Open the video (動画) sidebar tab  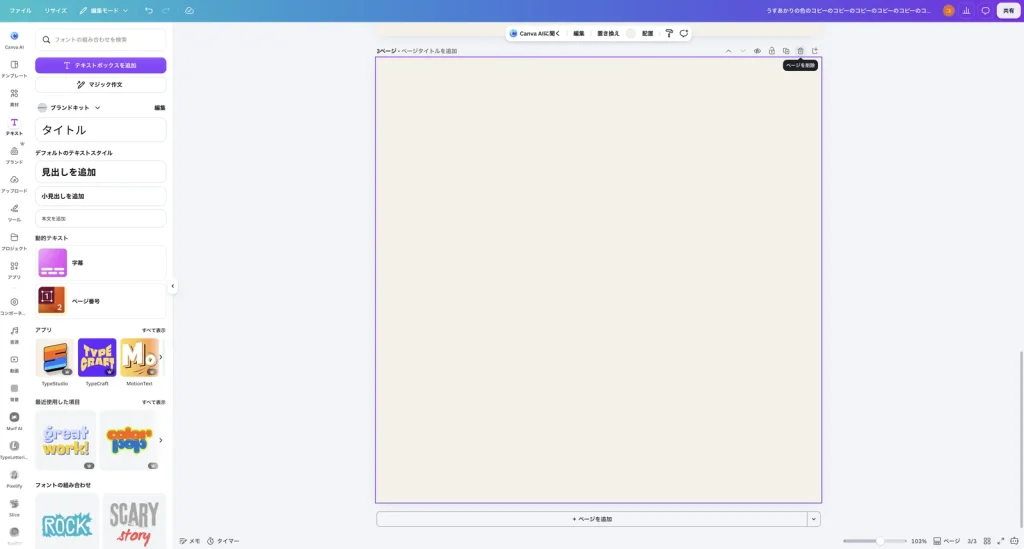[x=14, y=363]
